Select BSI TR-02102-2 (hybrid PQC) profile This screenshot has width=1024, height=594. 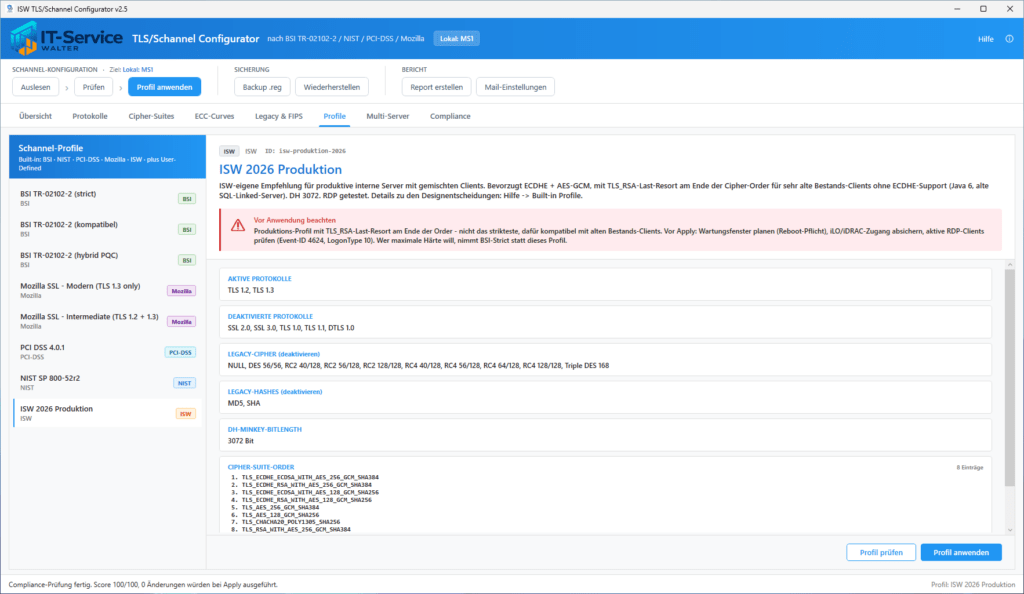coord(108,260)
